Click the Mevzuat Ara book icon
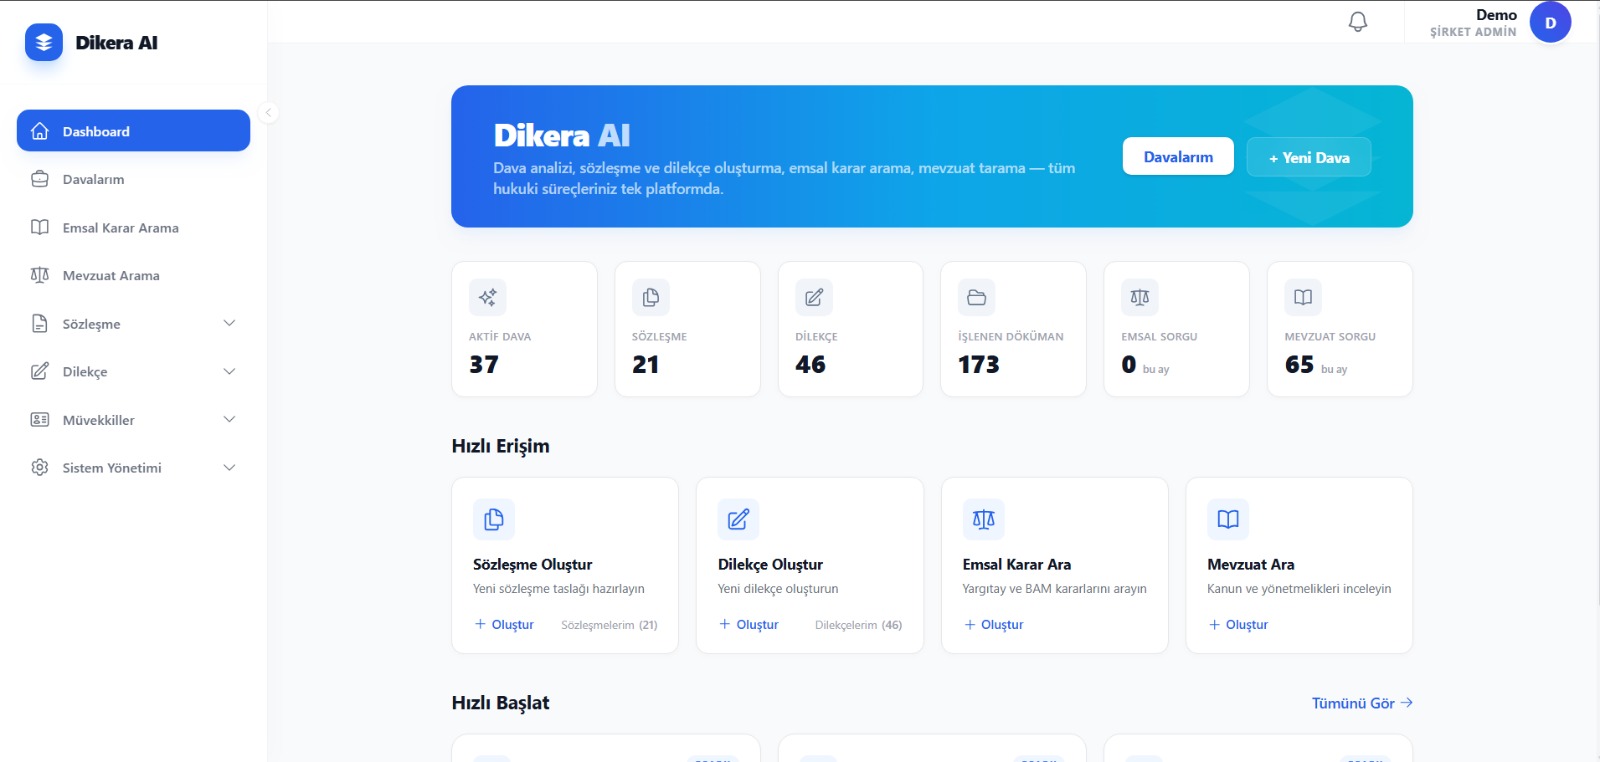This screenshot has width=1600, height=762. [x=1227, y=519]
